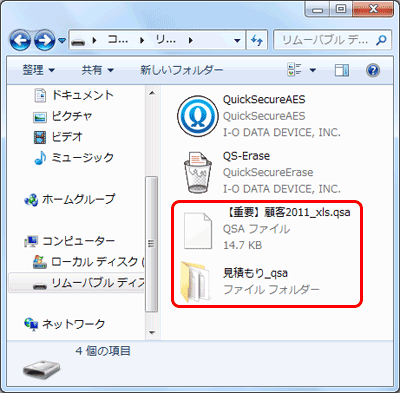Image resolution: width=400 pixels, height=393 pixels.
Task: Open recent pages dropdown next to Forward
Action: coord(62,40)
